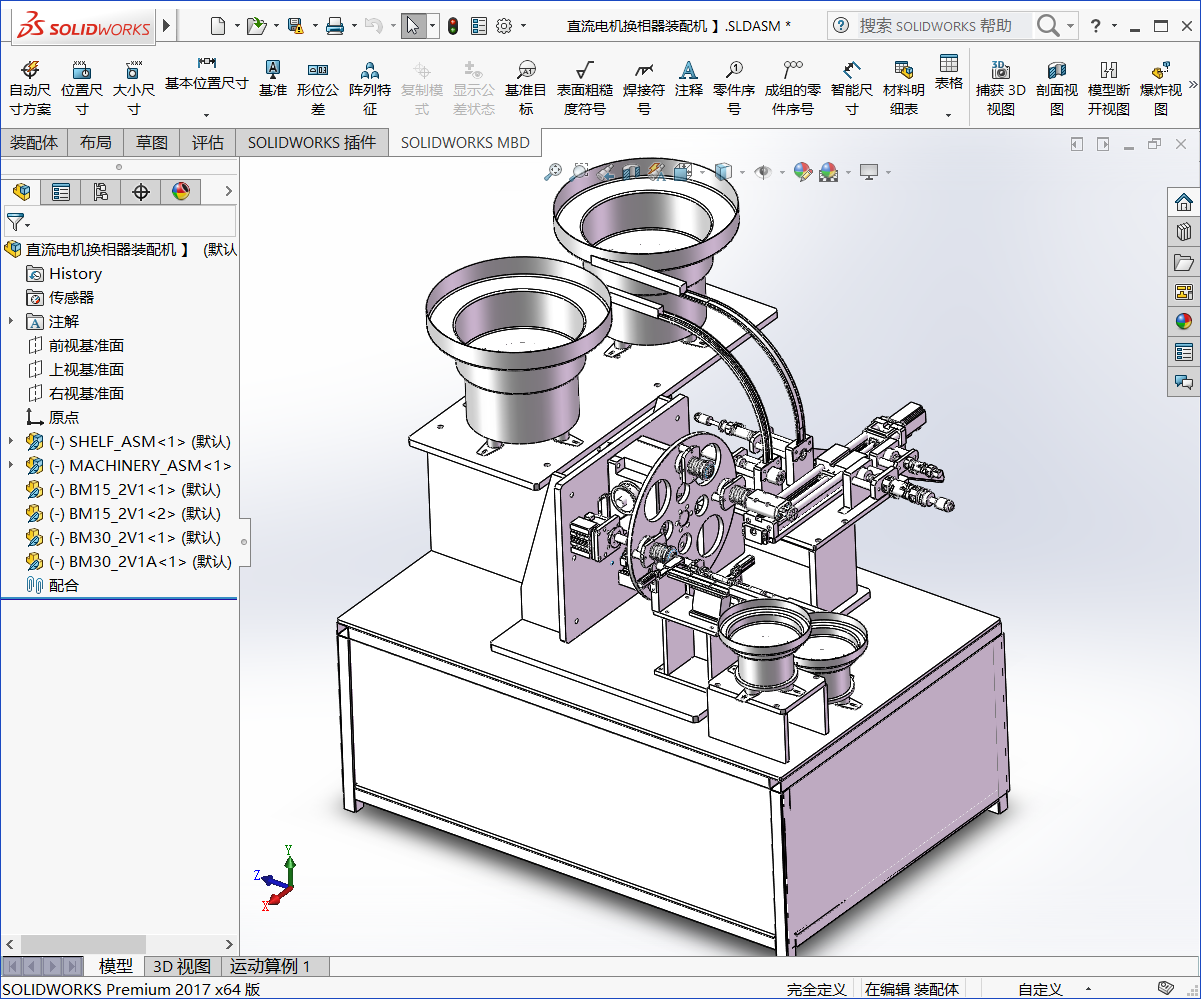Open the 剖面视图 section view tool

click(1057, 87)
